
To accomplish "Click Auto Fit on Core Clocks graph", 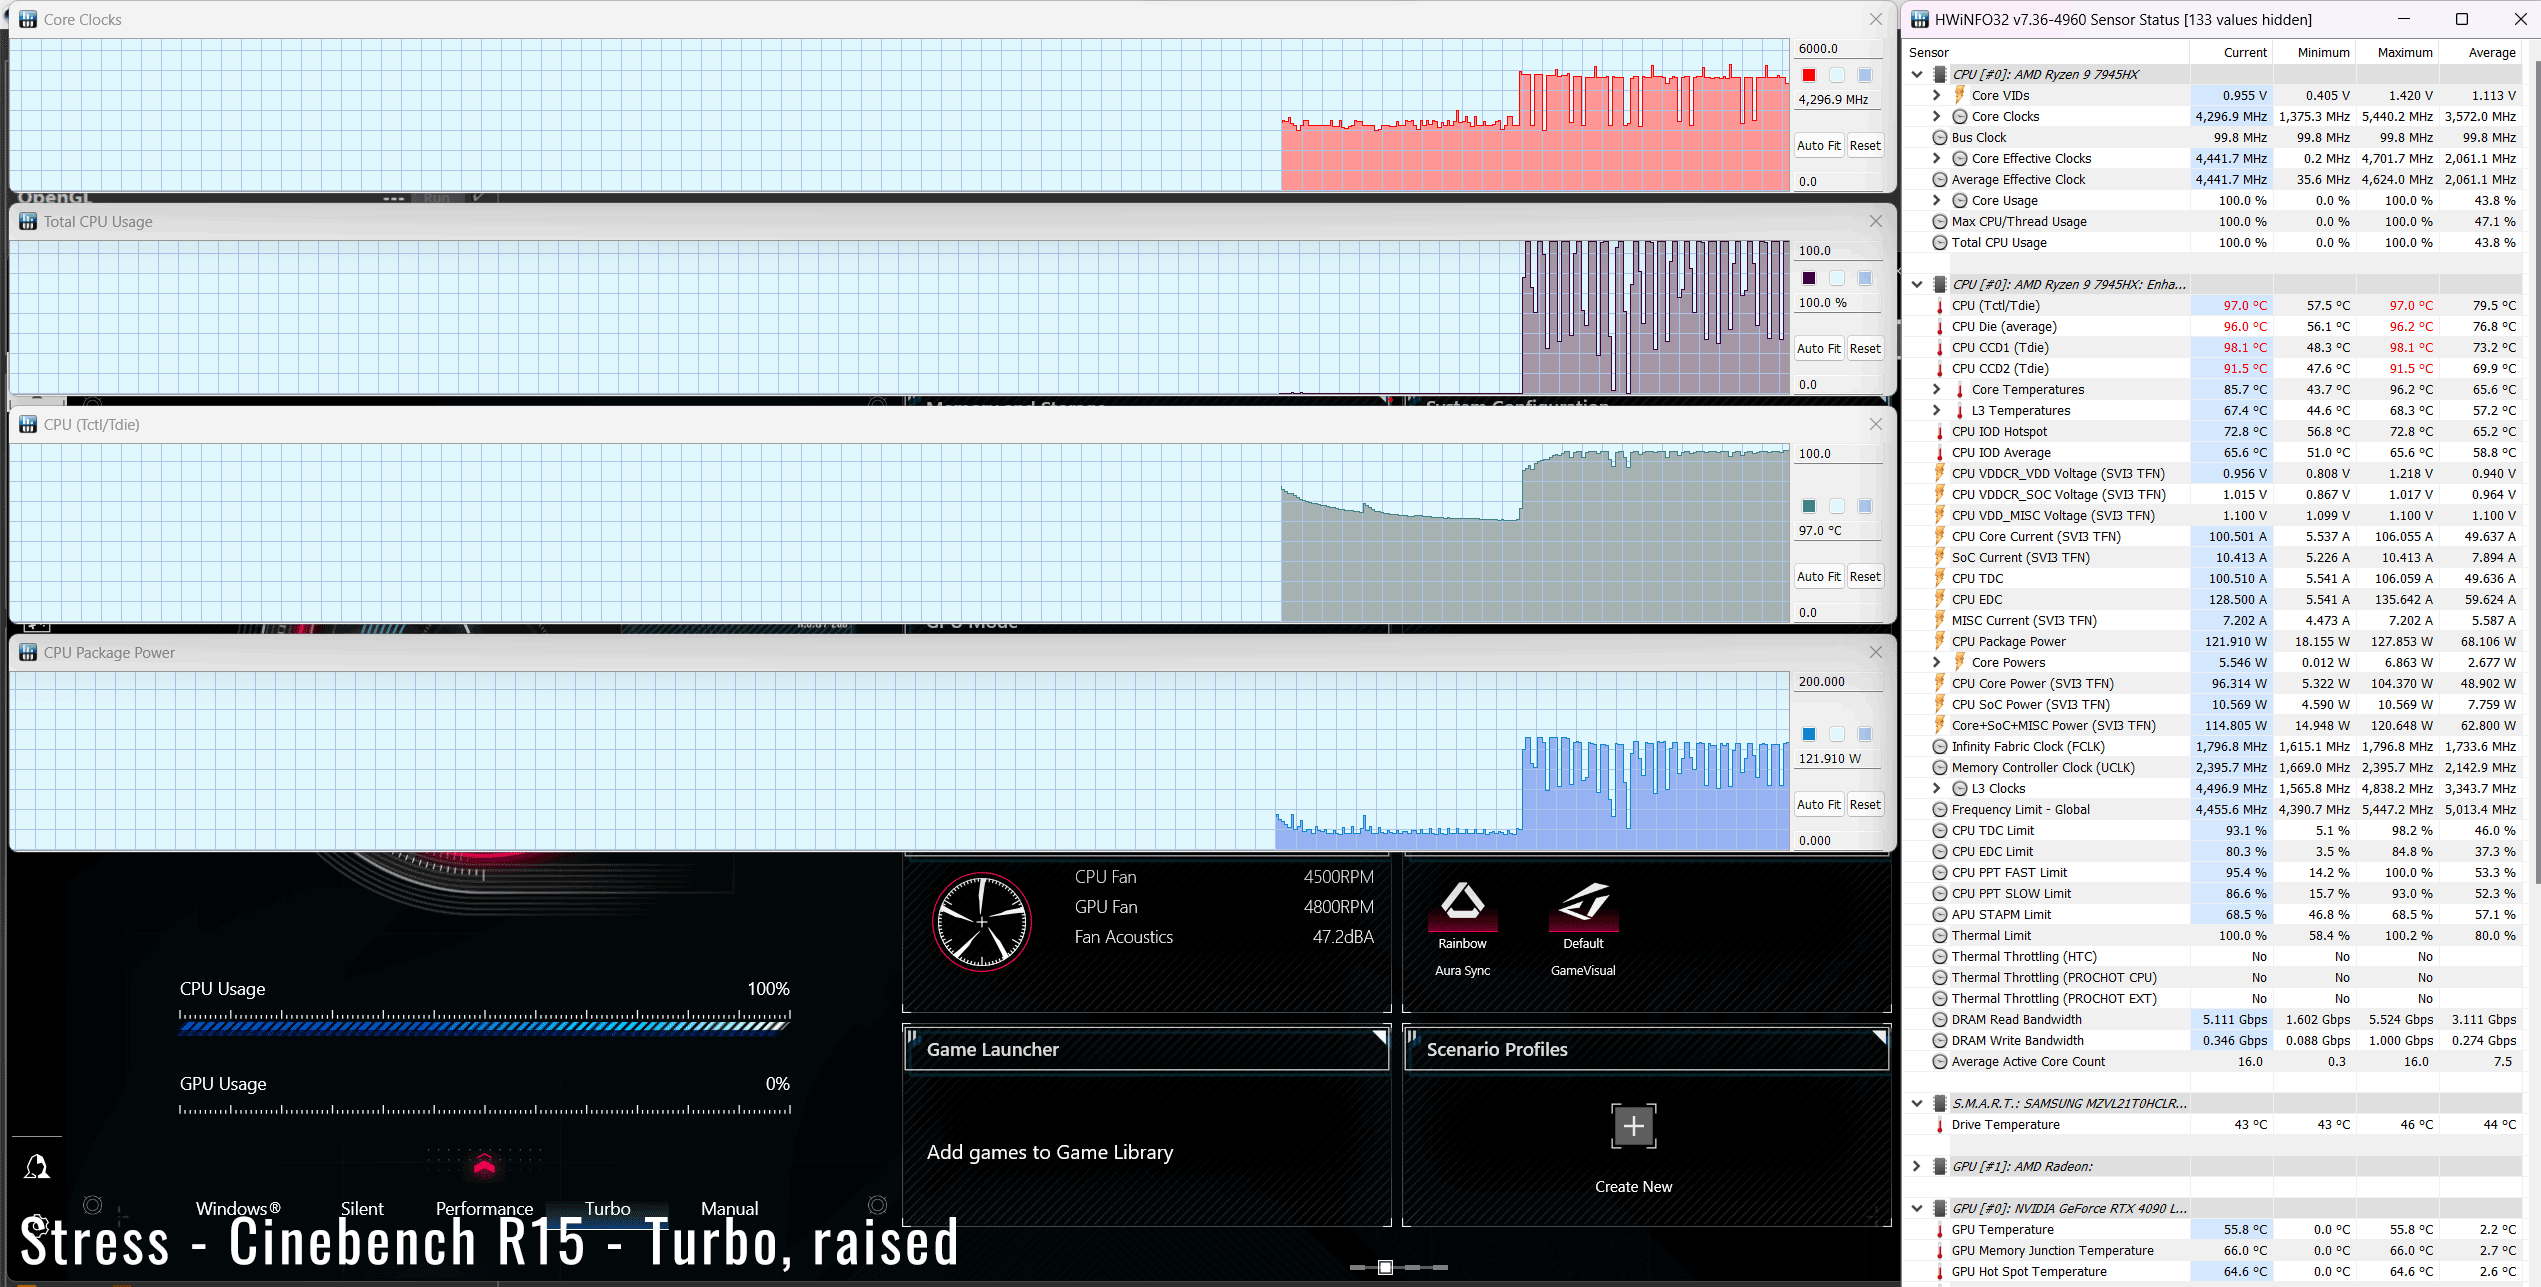I will [1817, 146].
